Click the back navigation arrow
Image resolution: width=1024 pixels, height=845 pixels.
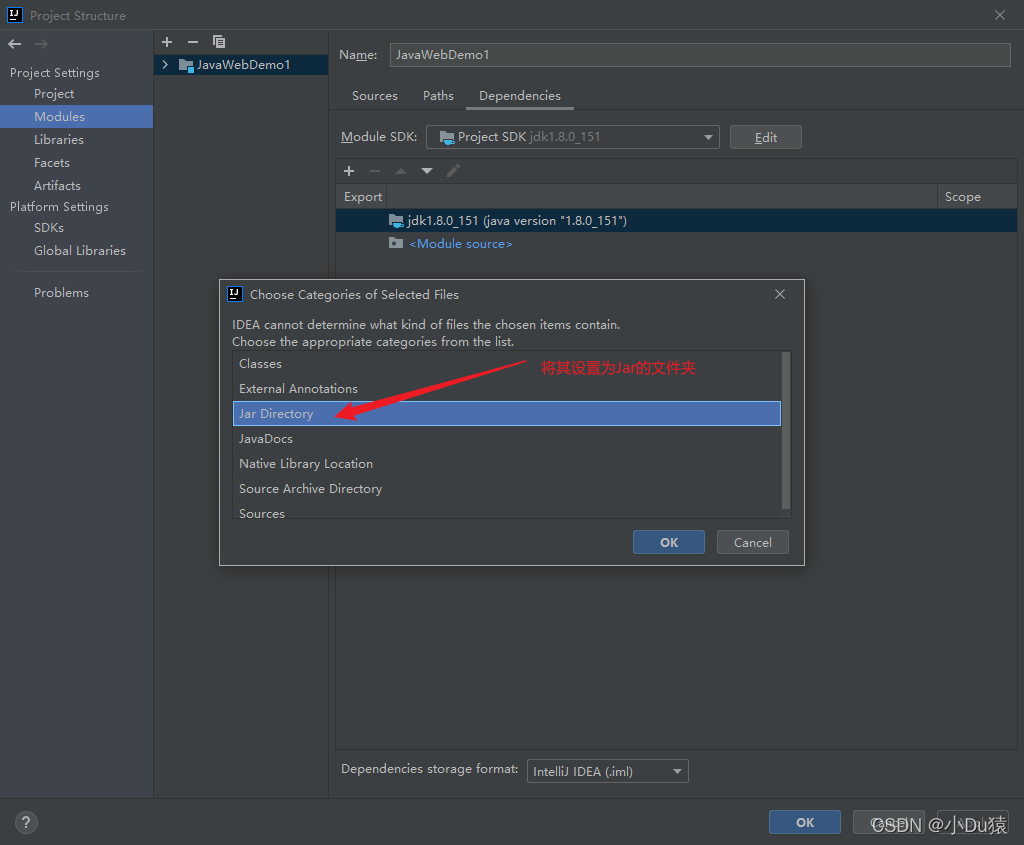click(x=14, y=44)
